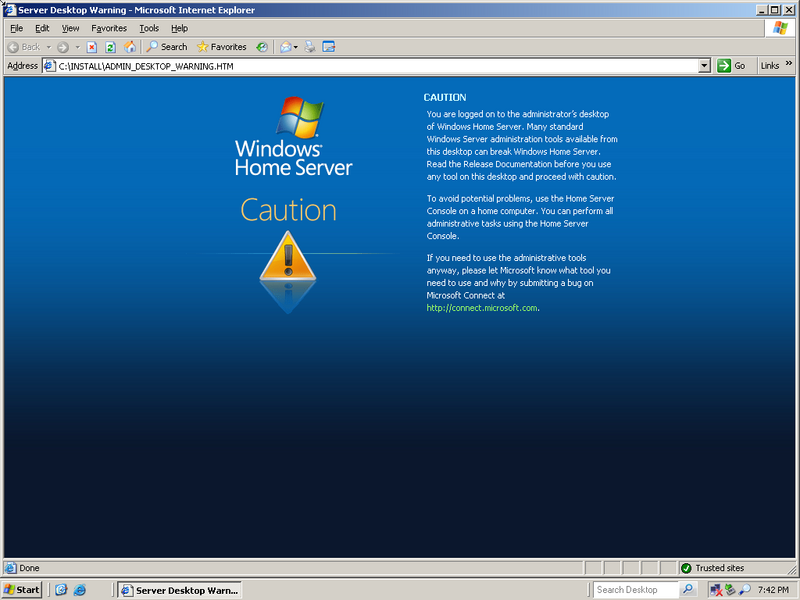Click the Edit page toolbar icon
Screen dimensions: 800x600
click(329, 47)
